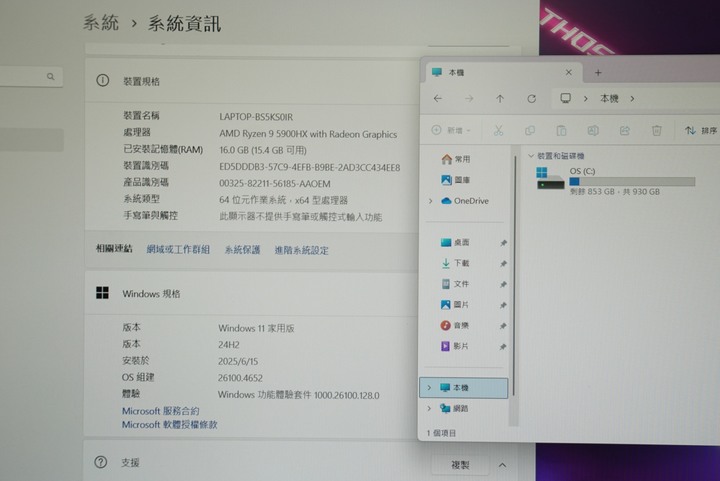
Task: Open 常用 Home in navigation pane
Action: coord(456,159)
